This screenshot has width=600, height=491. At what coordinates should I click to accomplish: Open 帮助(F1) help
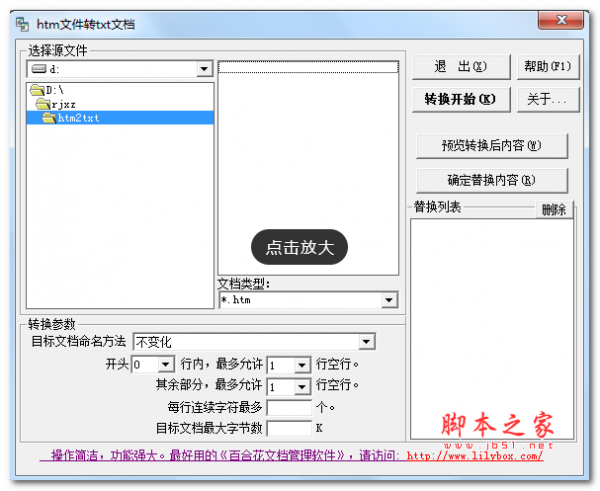(548, 67)
